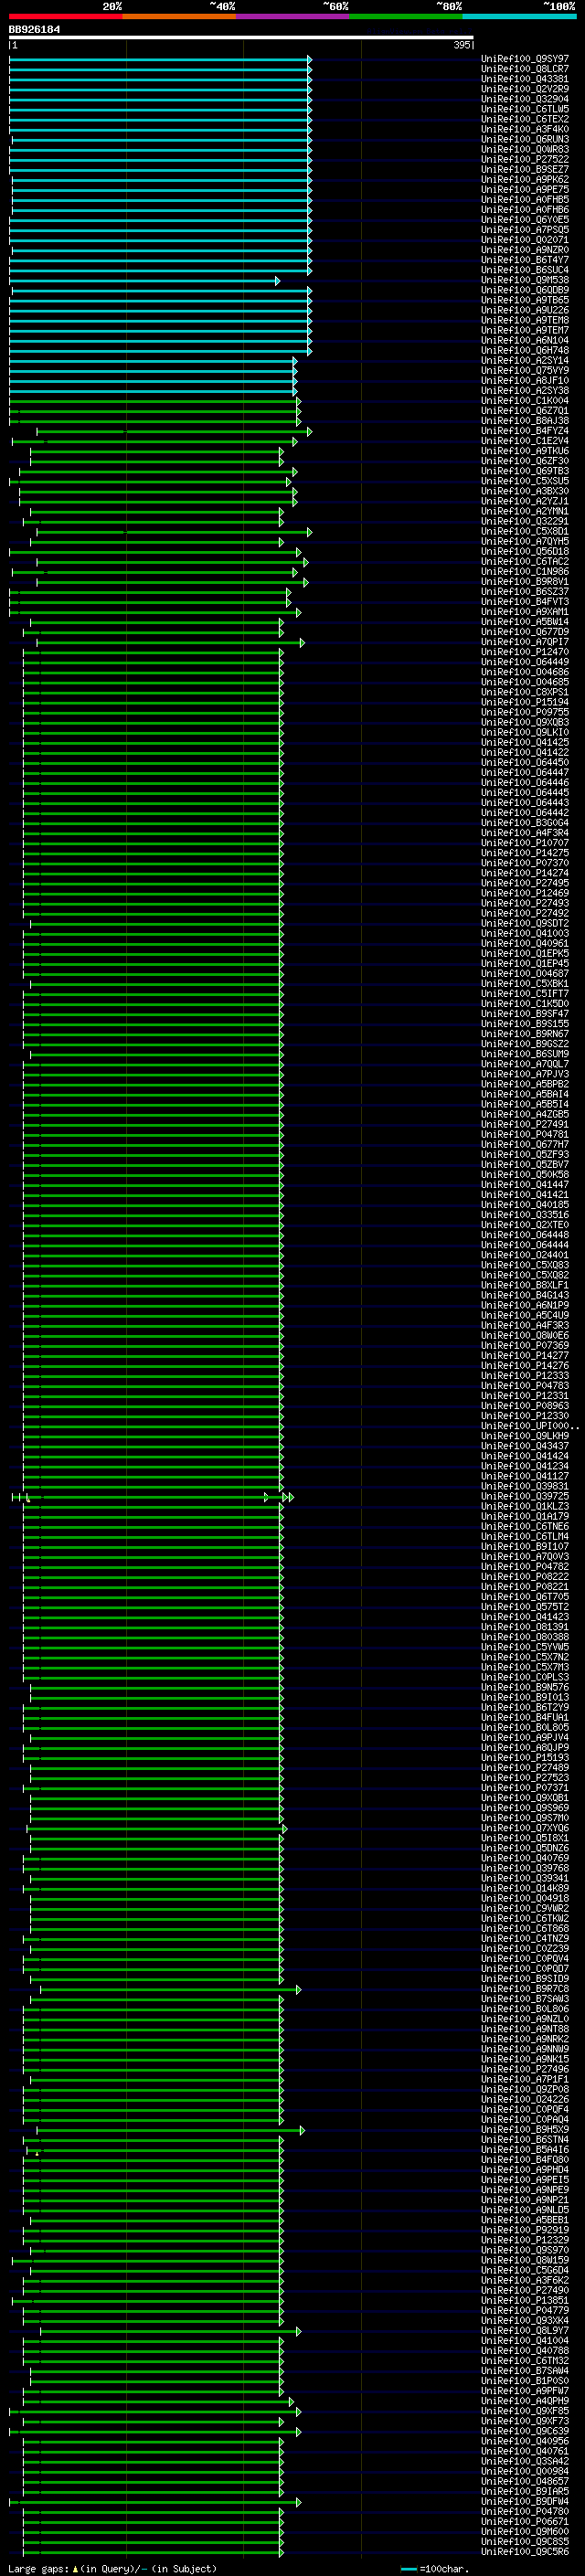Select the UniRef100_P13851 label

coord(525,2300)
